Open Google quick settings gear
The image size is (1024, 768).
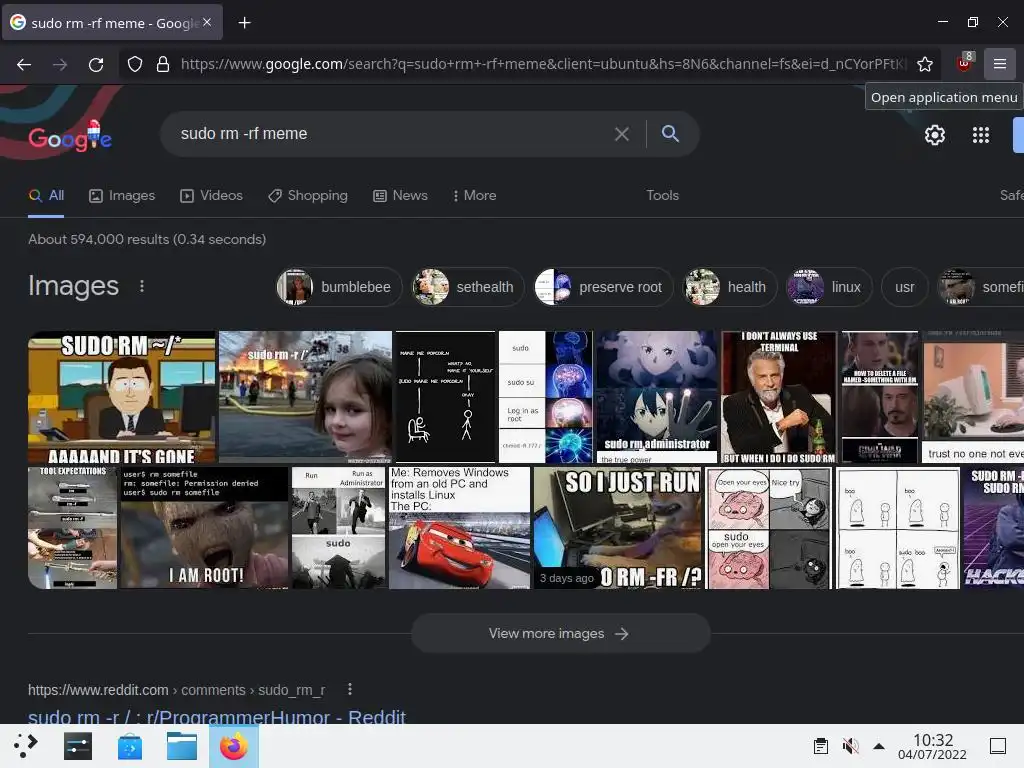point(935,135)
